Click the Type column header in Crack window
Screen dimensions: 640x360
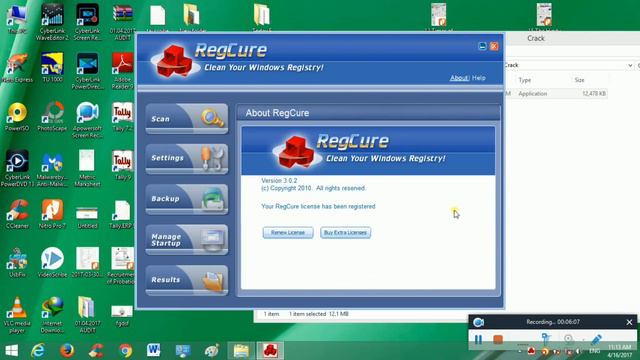[525, 80]
